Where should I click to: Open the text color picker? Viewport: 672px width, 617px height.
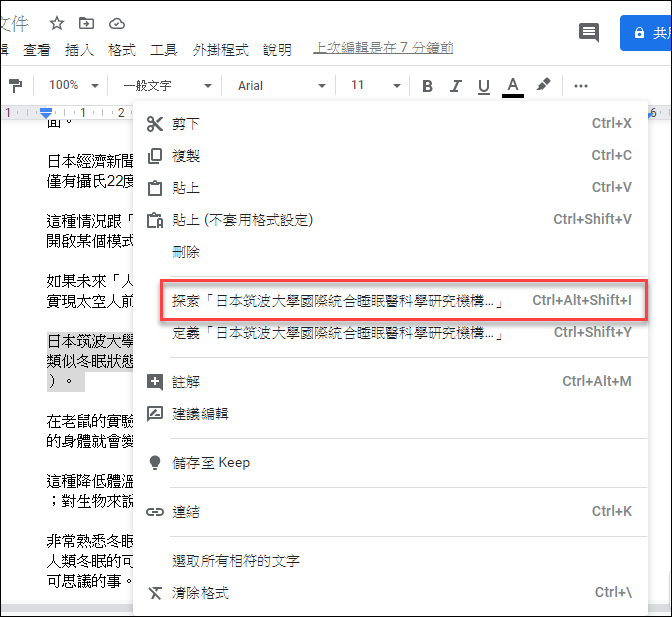point(513,86)
